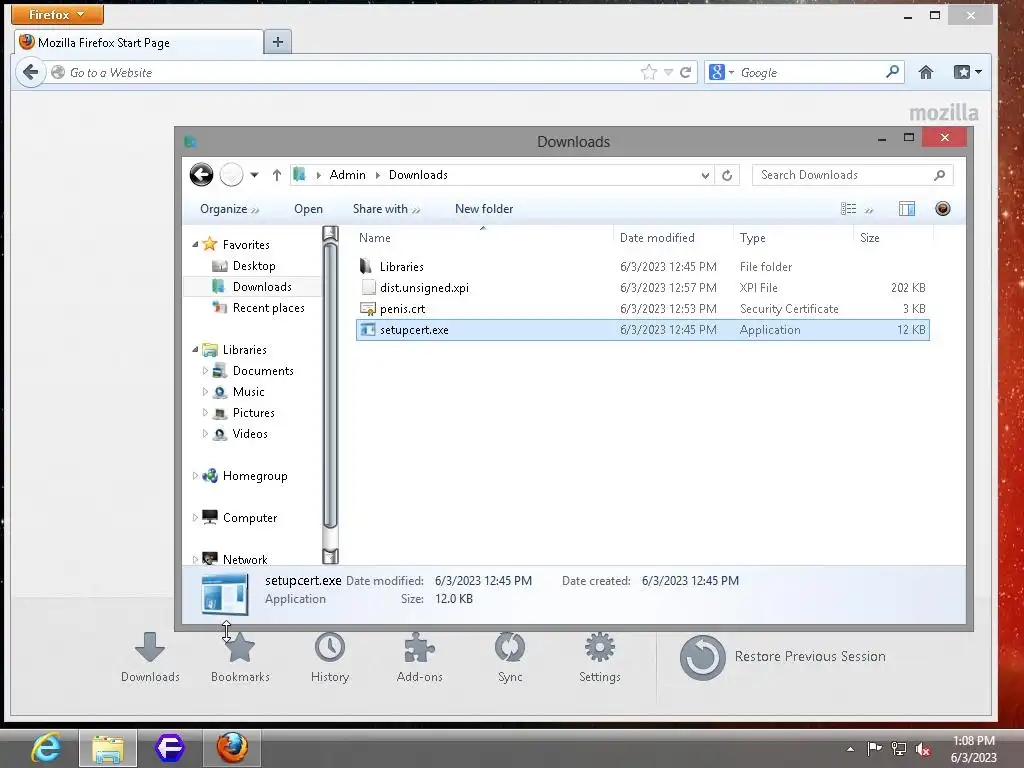Click setupcert.exe preview thumbnail in details pane
The image size is (1024, 768).
(225, 594)
